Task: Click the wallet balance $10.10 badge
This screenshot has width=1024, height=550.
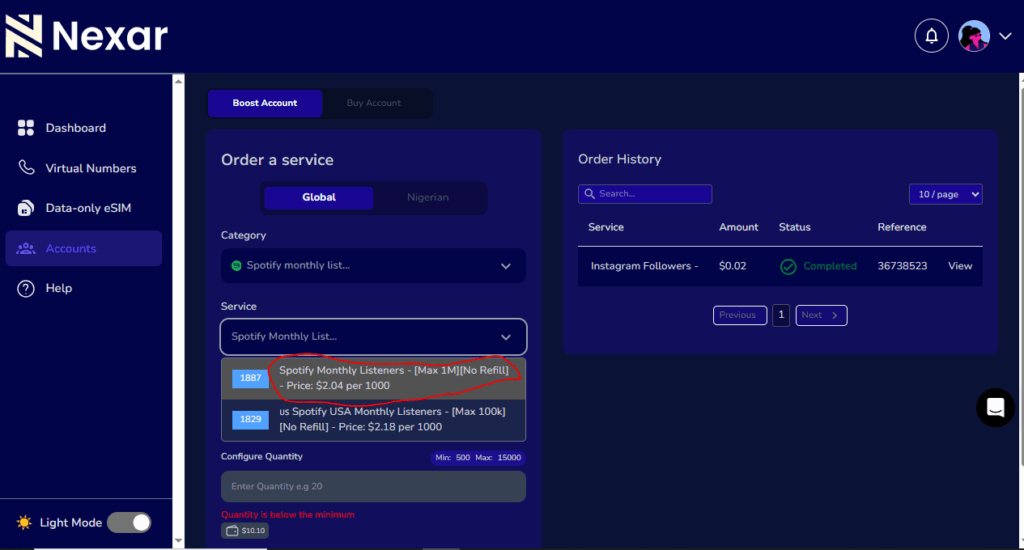Action: (x=245, y=531)
